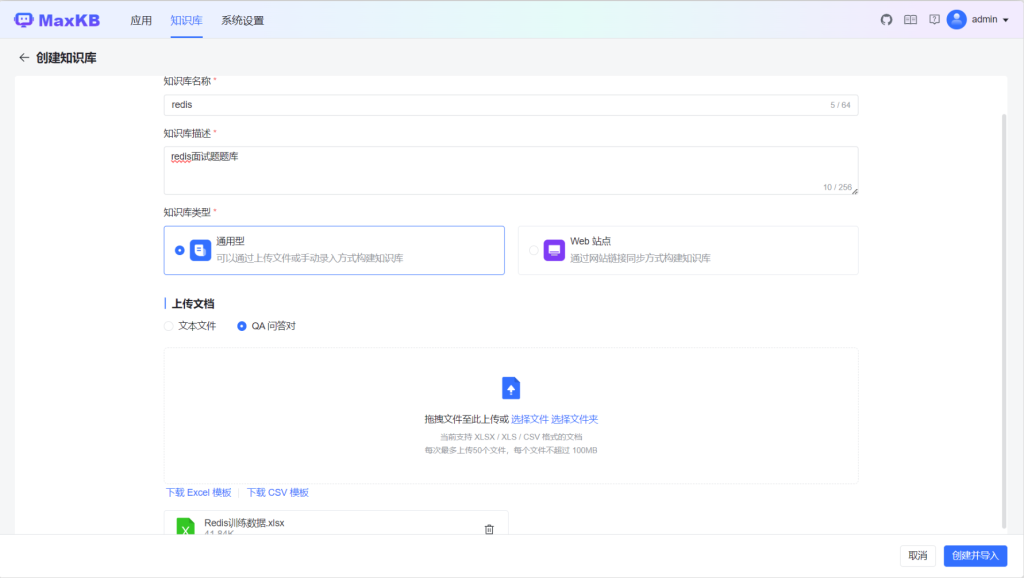Delete the Redis训练数据.xlsx file with trash icon
This screenshot has width=1024, height=578.
pyautogui.click(x=489, y=529)
